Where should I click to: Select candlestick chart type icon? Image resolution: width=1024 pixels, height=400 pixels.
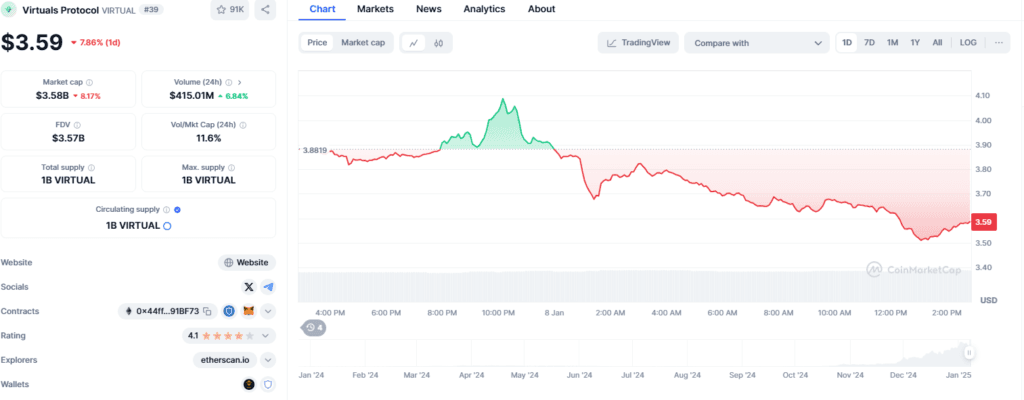[x=438, y=43]
